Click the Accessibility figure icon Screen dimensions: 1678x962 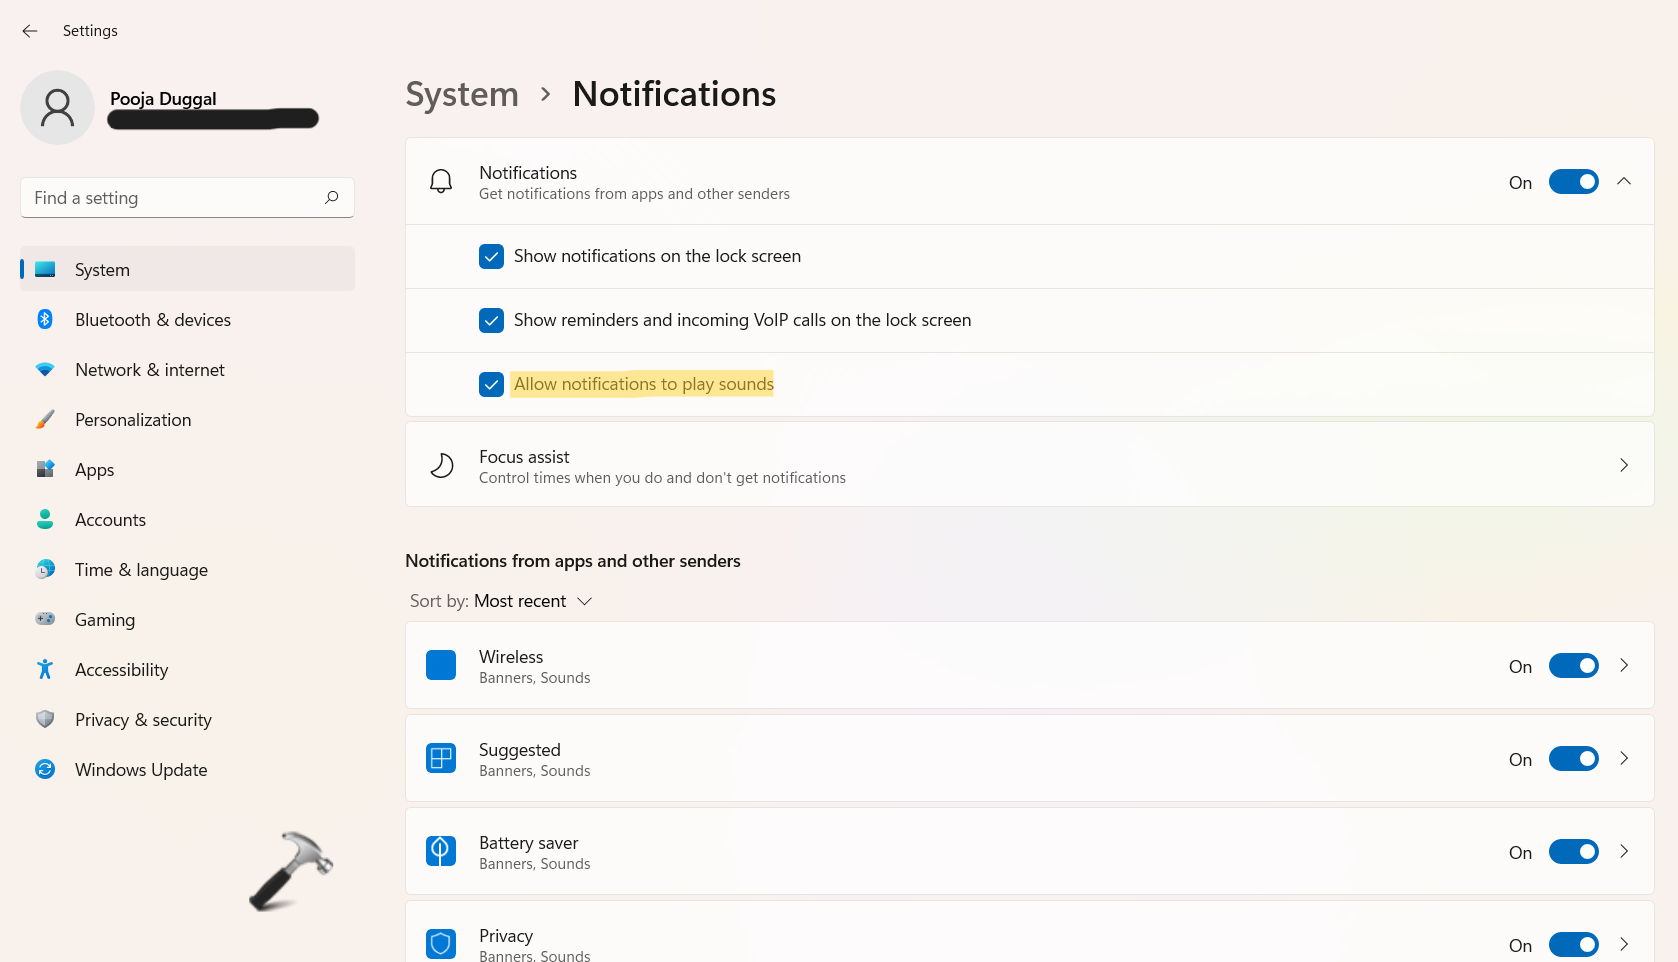45,670
